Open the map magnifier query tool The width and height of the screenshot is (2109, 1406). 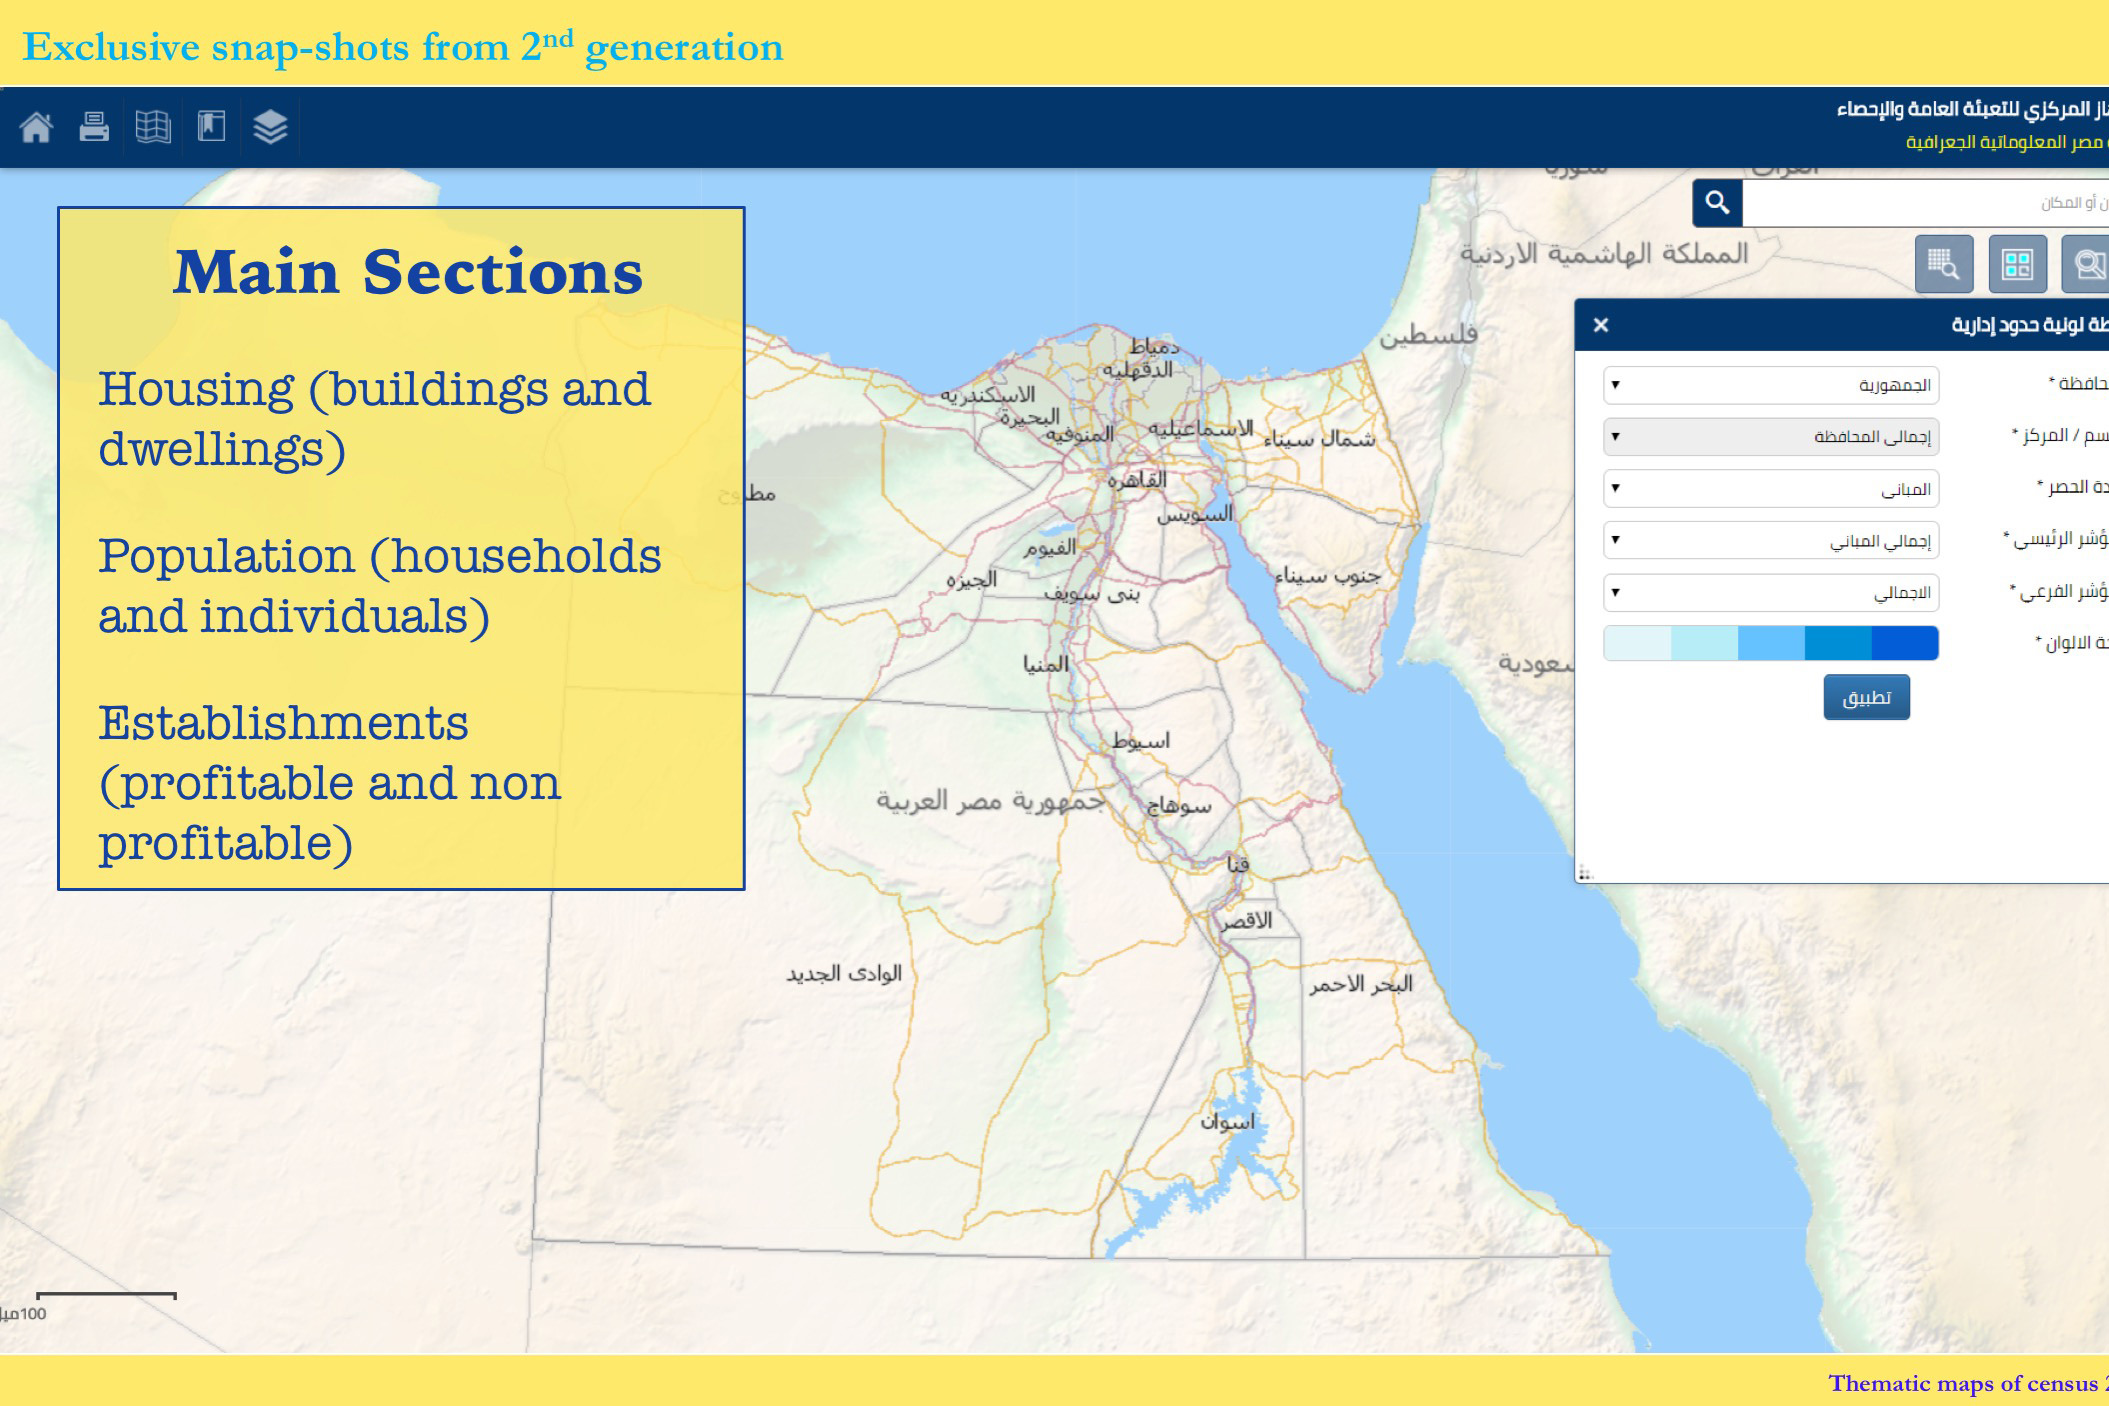tap(2088, 264)
